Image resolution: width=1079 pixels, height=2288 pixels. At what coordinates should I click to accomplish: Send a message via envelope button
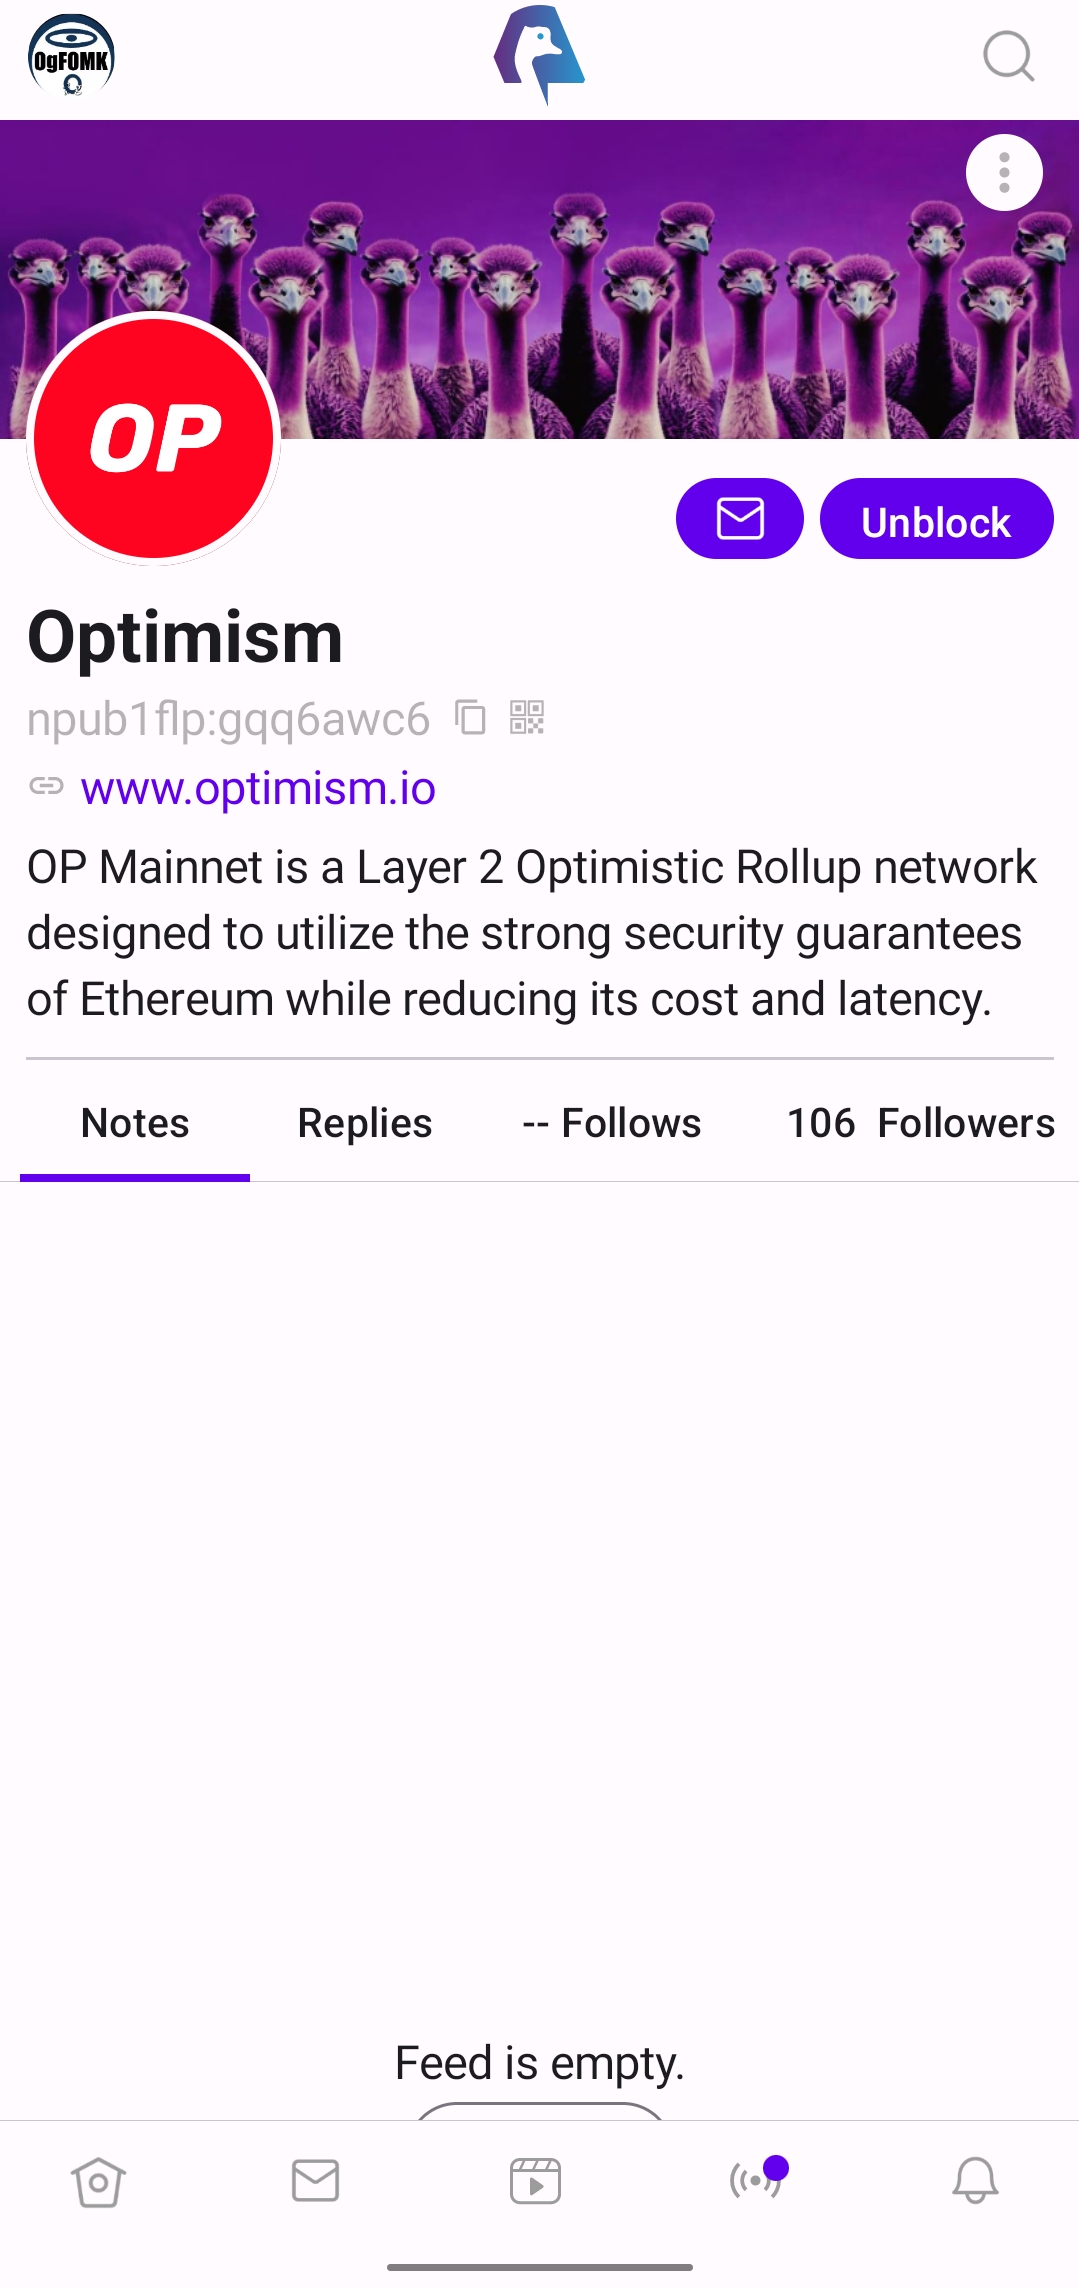click(739, 519)
